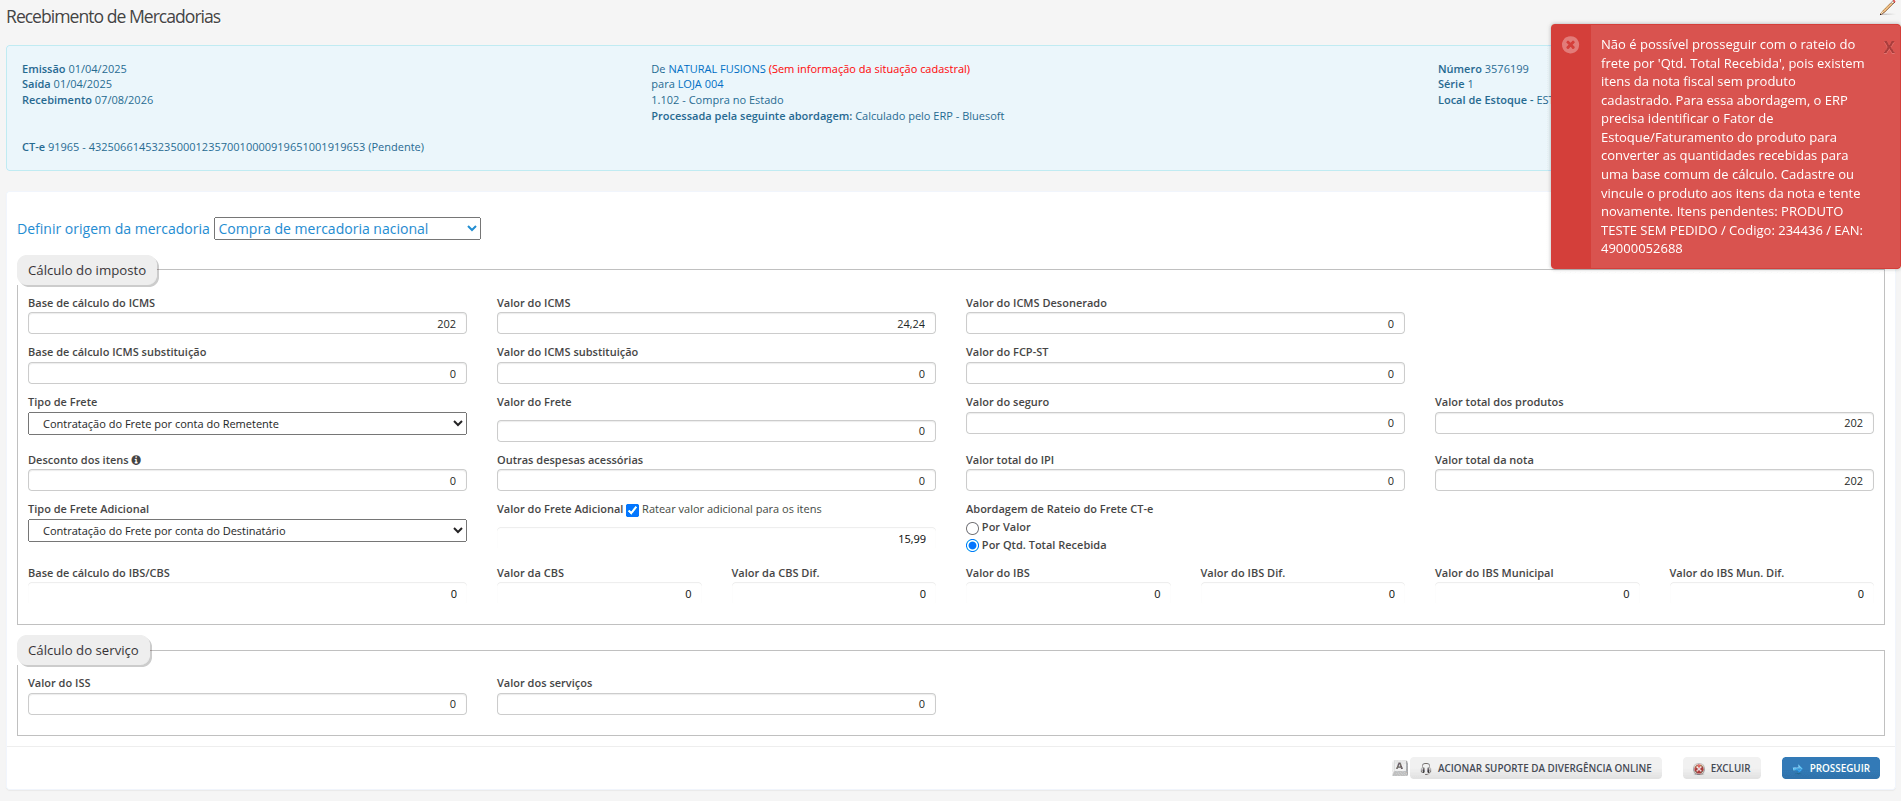Focus the 'Base de cálculo do ICMS' field
1901x801 pixels.
coord(247,324)
